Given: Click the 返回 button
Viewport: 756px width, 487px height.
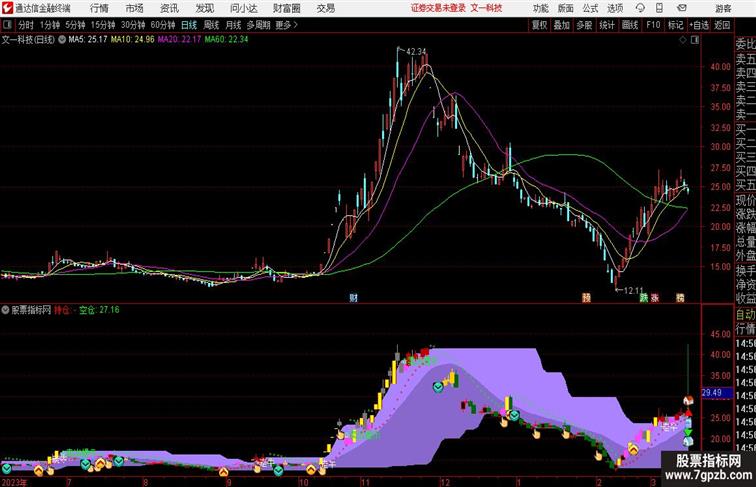Looking at the screenshot, I should pos(722,25).
